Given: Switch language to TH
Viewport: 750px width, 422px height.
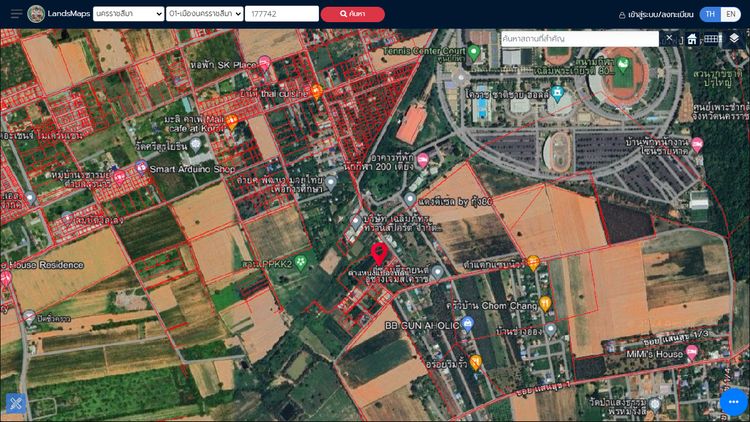Looking at the screenshot, I should [x=708, y=14].
